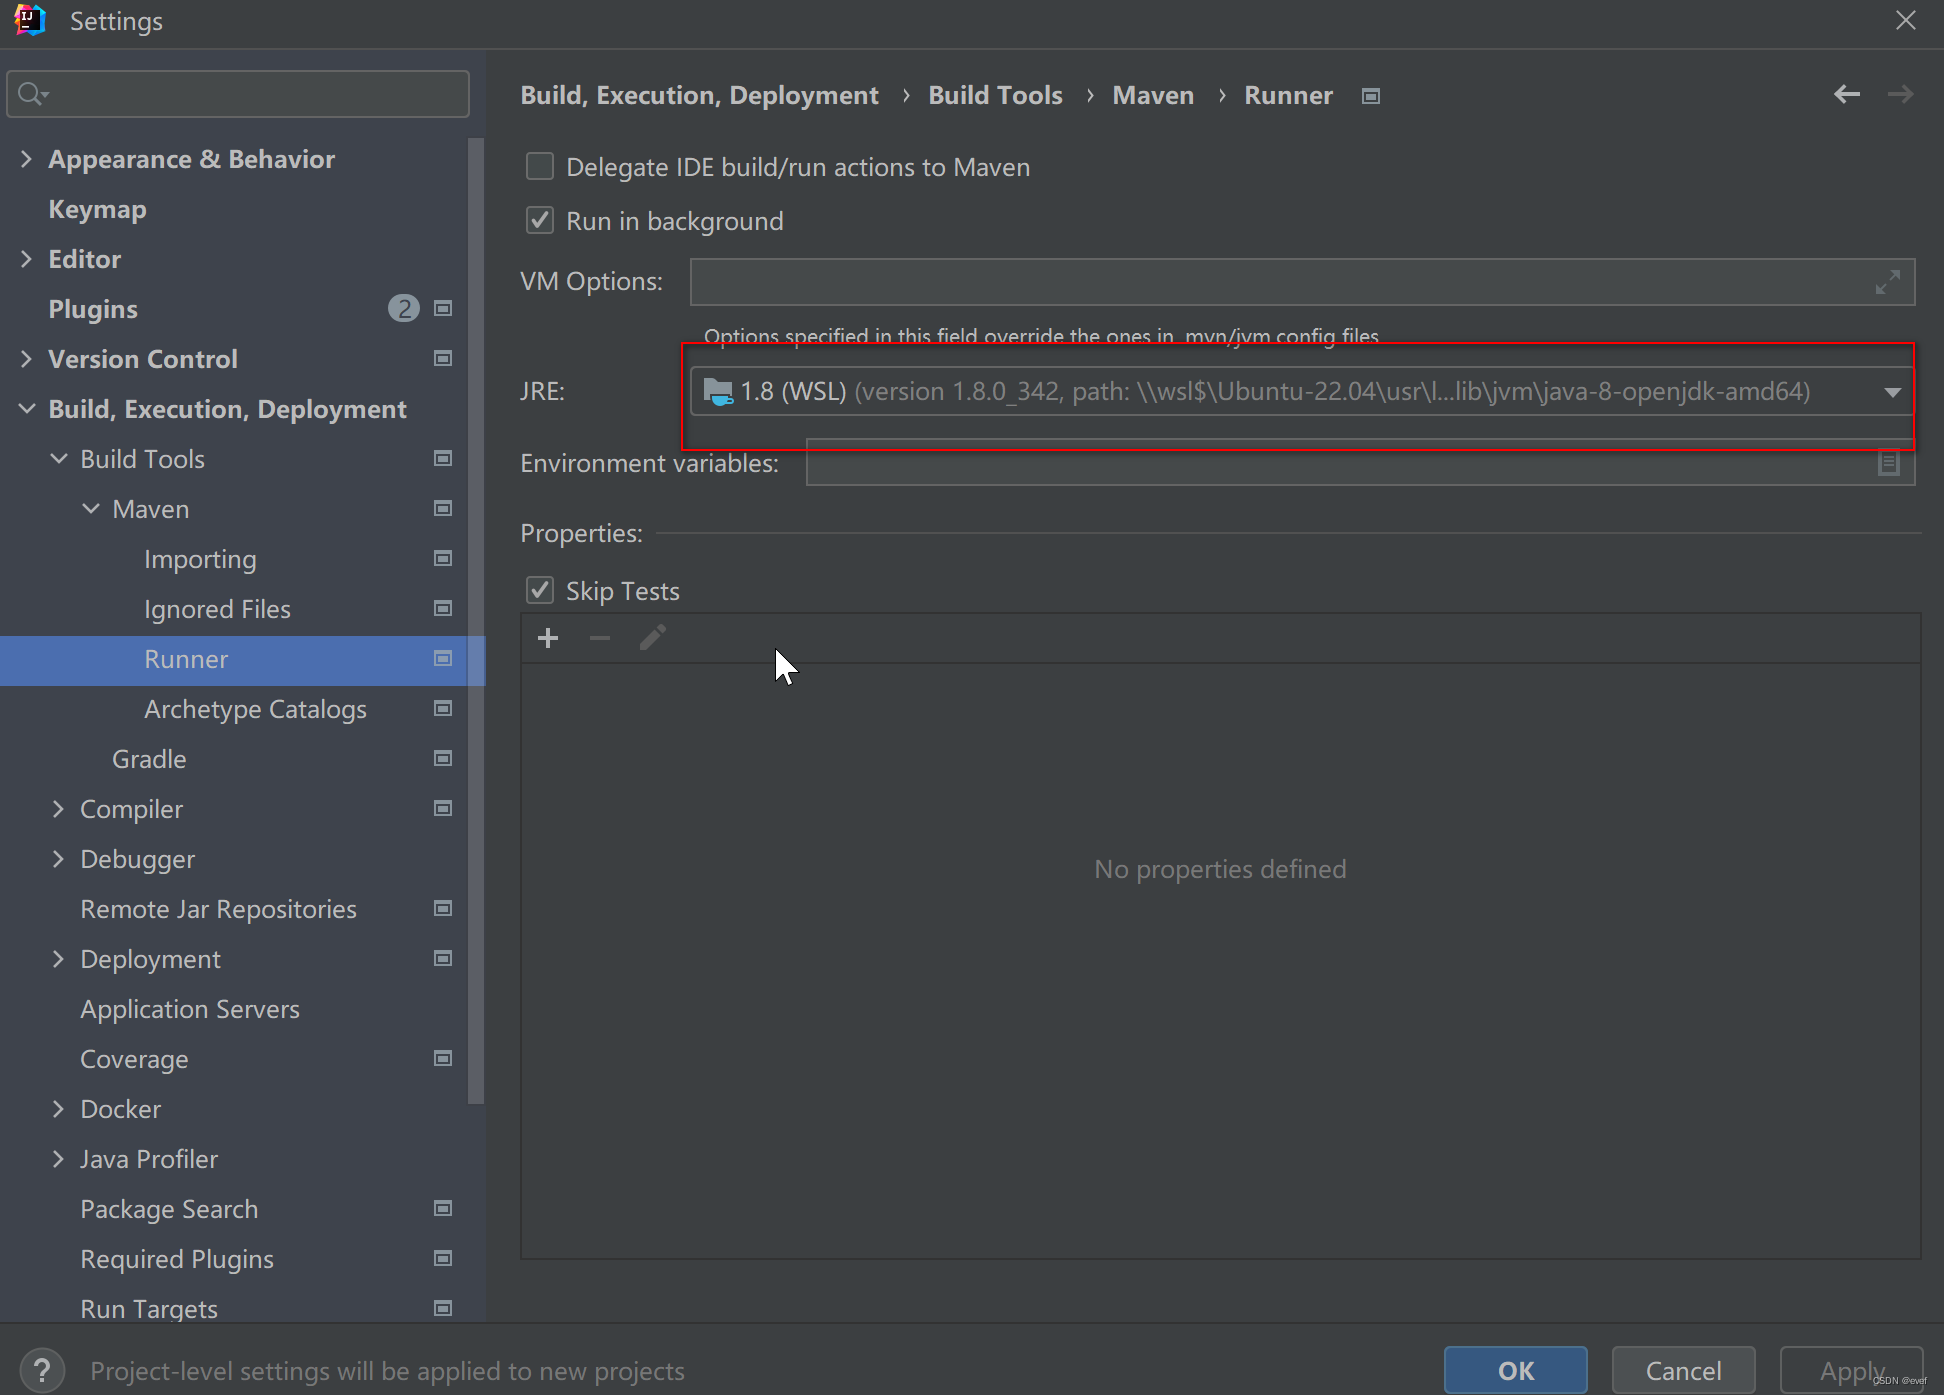Image resolution: width=1944 pixels, height=1395 pixels.
Task: Click OK to confirm settings
Action: coord(1515,1370)
